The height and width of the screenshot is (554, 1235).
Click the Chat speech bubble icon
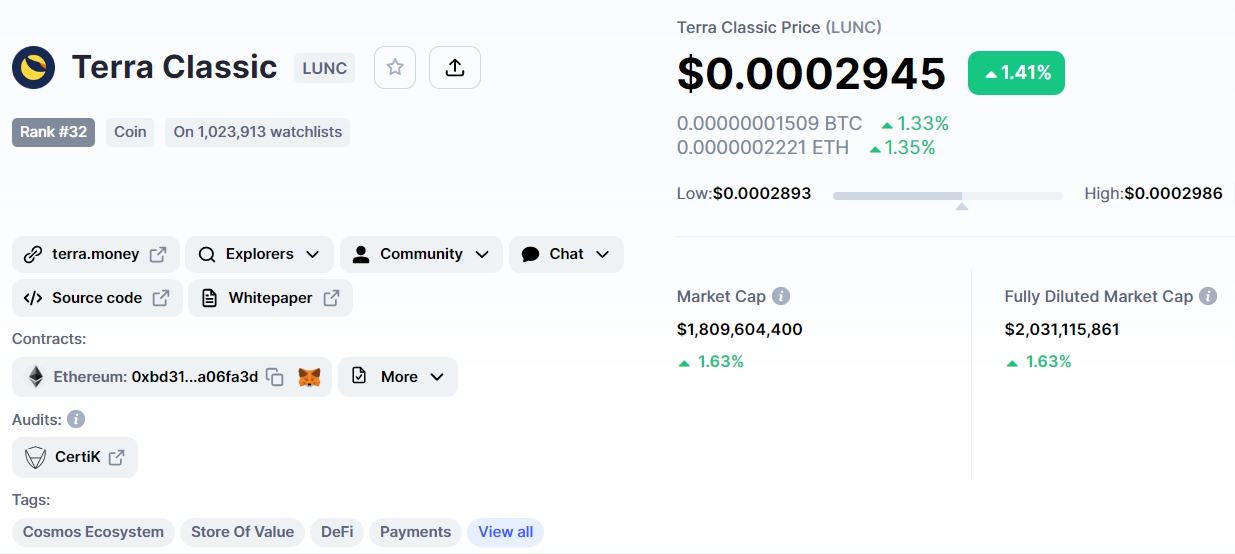click(x=531, y=254)
